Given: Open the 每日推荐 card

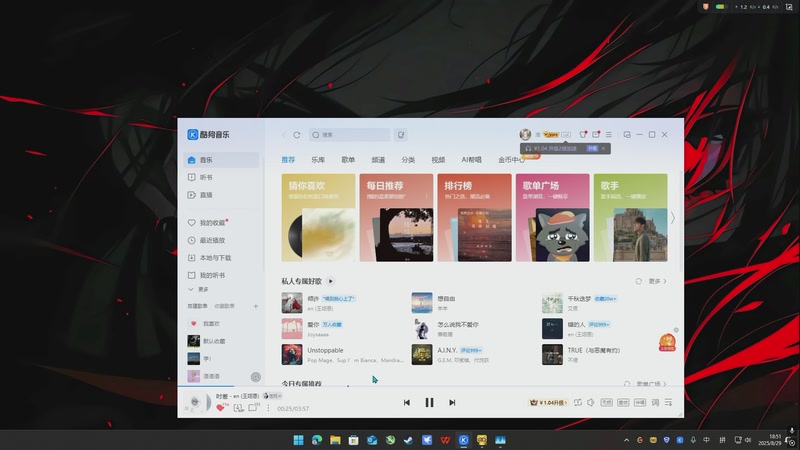Looking at the screenshot, I should click(x=396, y=218).
